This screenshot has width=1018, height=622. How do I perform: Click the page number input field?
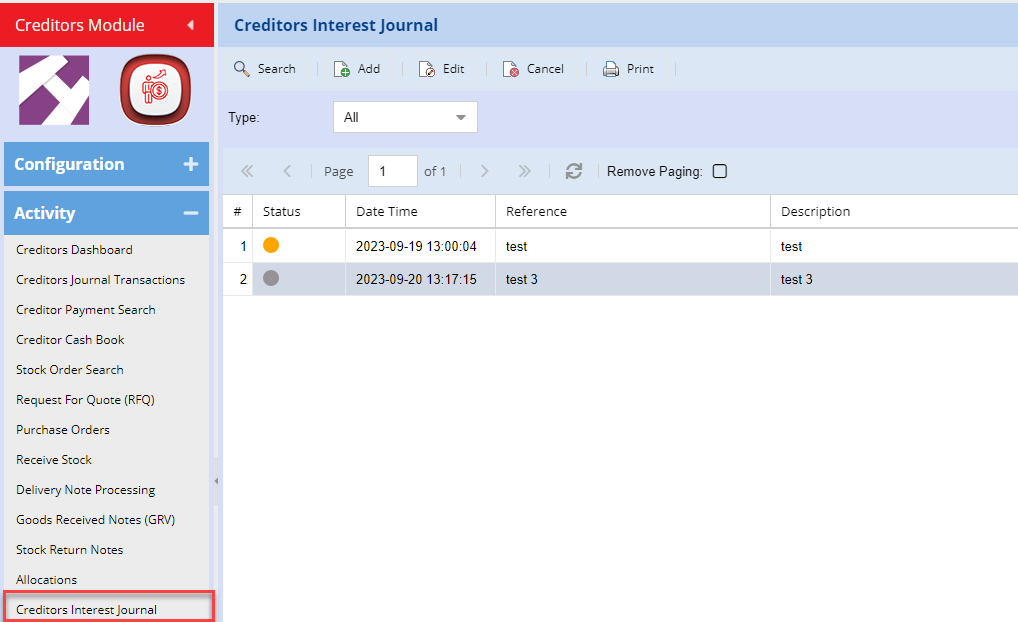click(393, 171)
